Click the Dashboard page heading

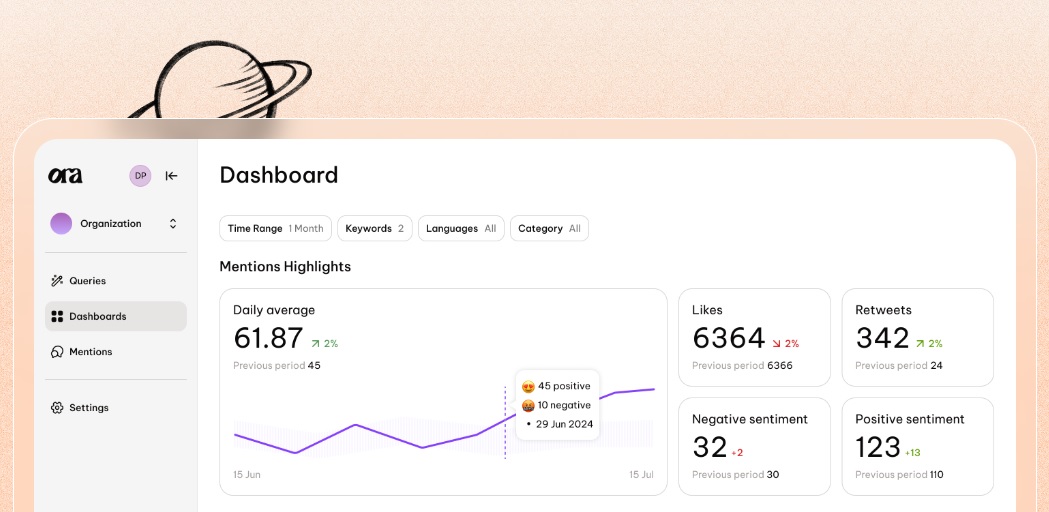279,175
